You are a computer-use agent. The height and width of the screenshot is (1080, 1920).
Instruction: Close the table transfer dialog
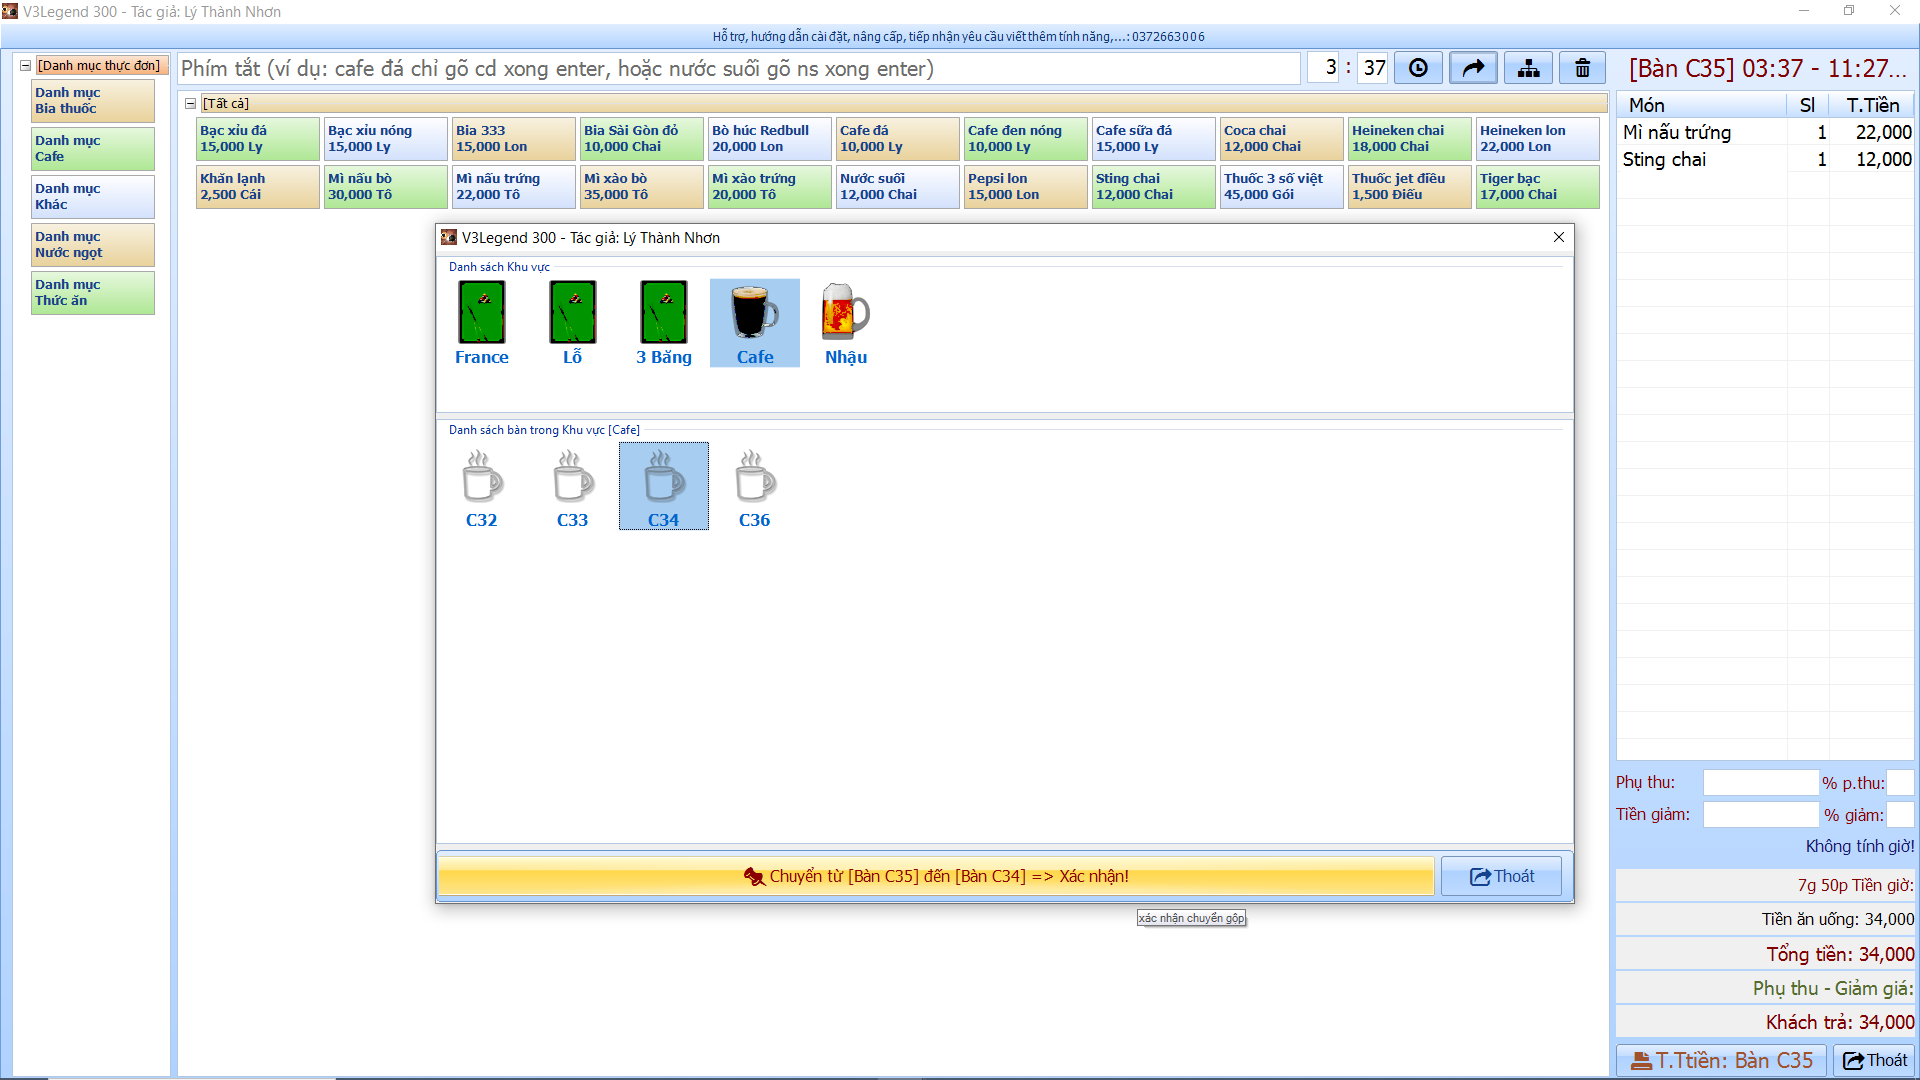1559,237
